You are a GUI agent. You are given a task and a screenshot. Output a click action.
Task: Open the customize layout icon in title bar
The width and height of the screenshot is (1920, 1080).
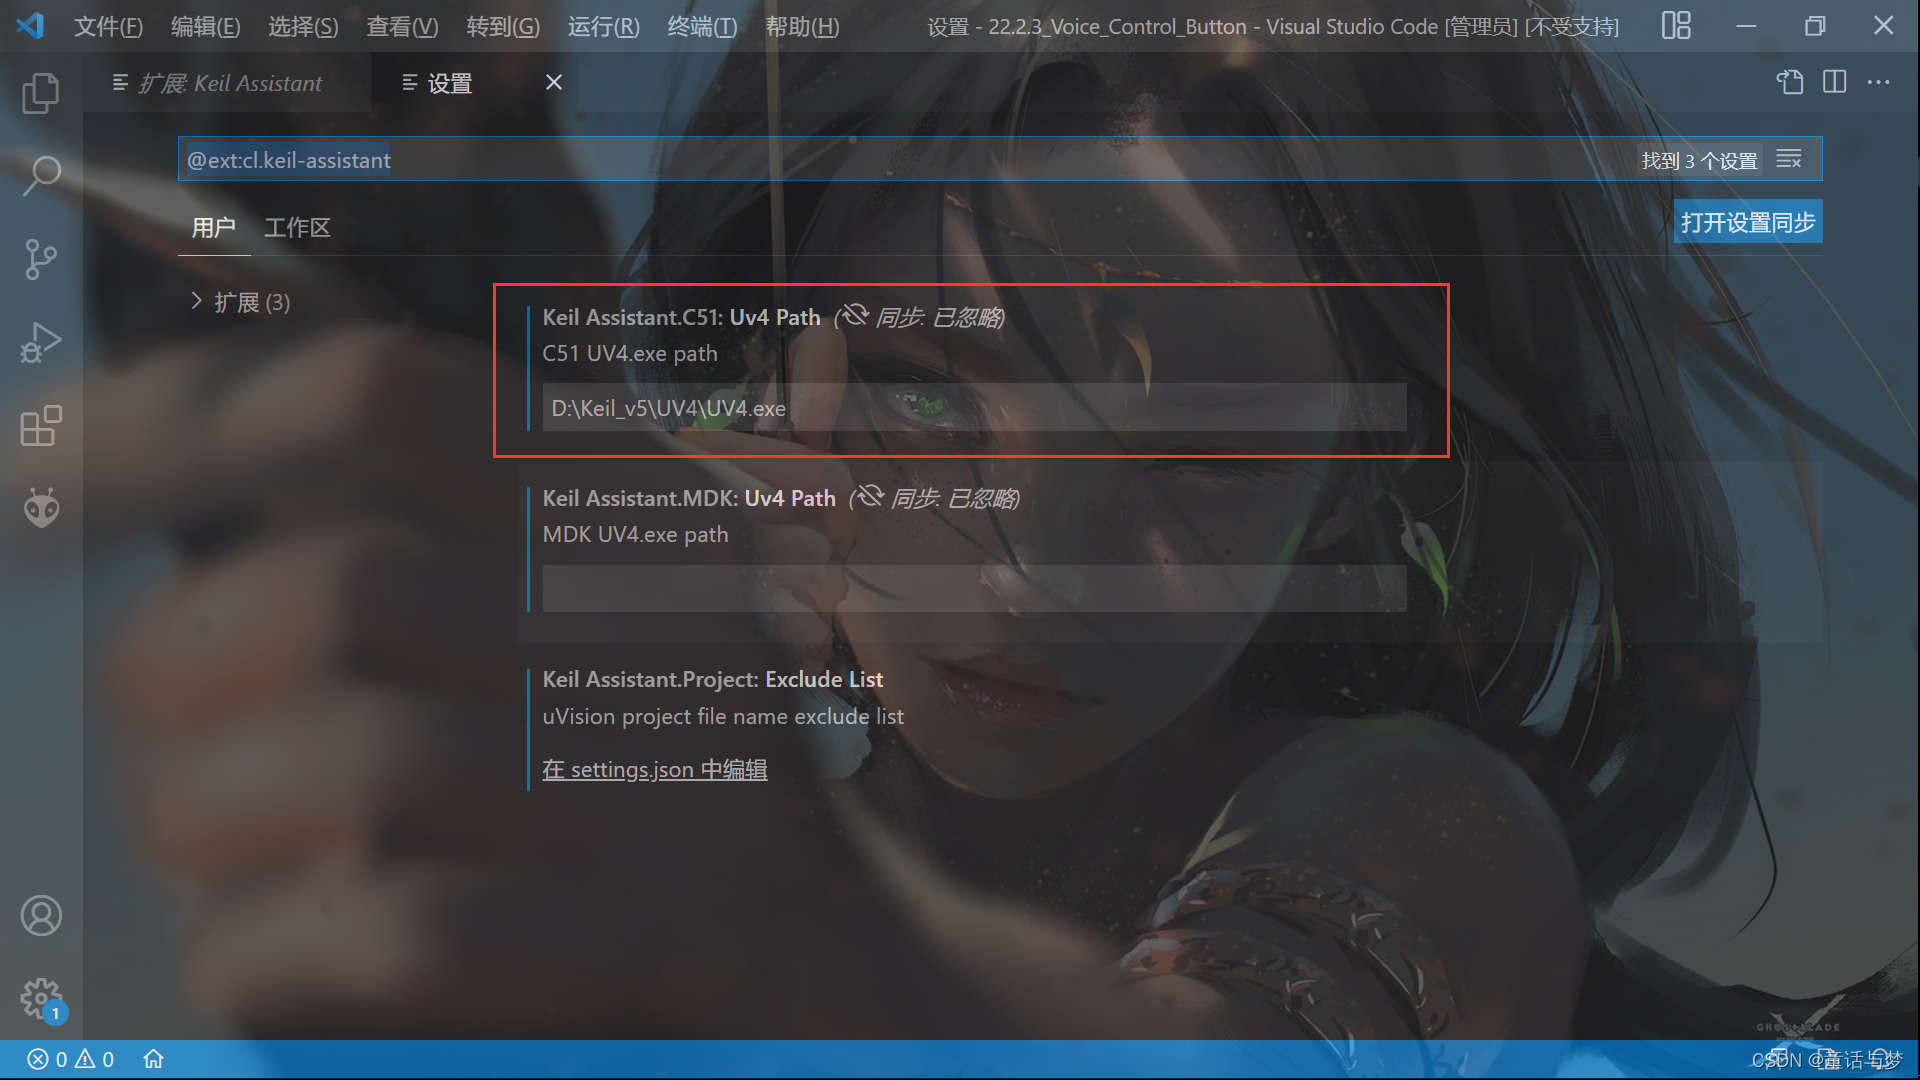point(1676,26)
